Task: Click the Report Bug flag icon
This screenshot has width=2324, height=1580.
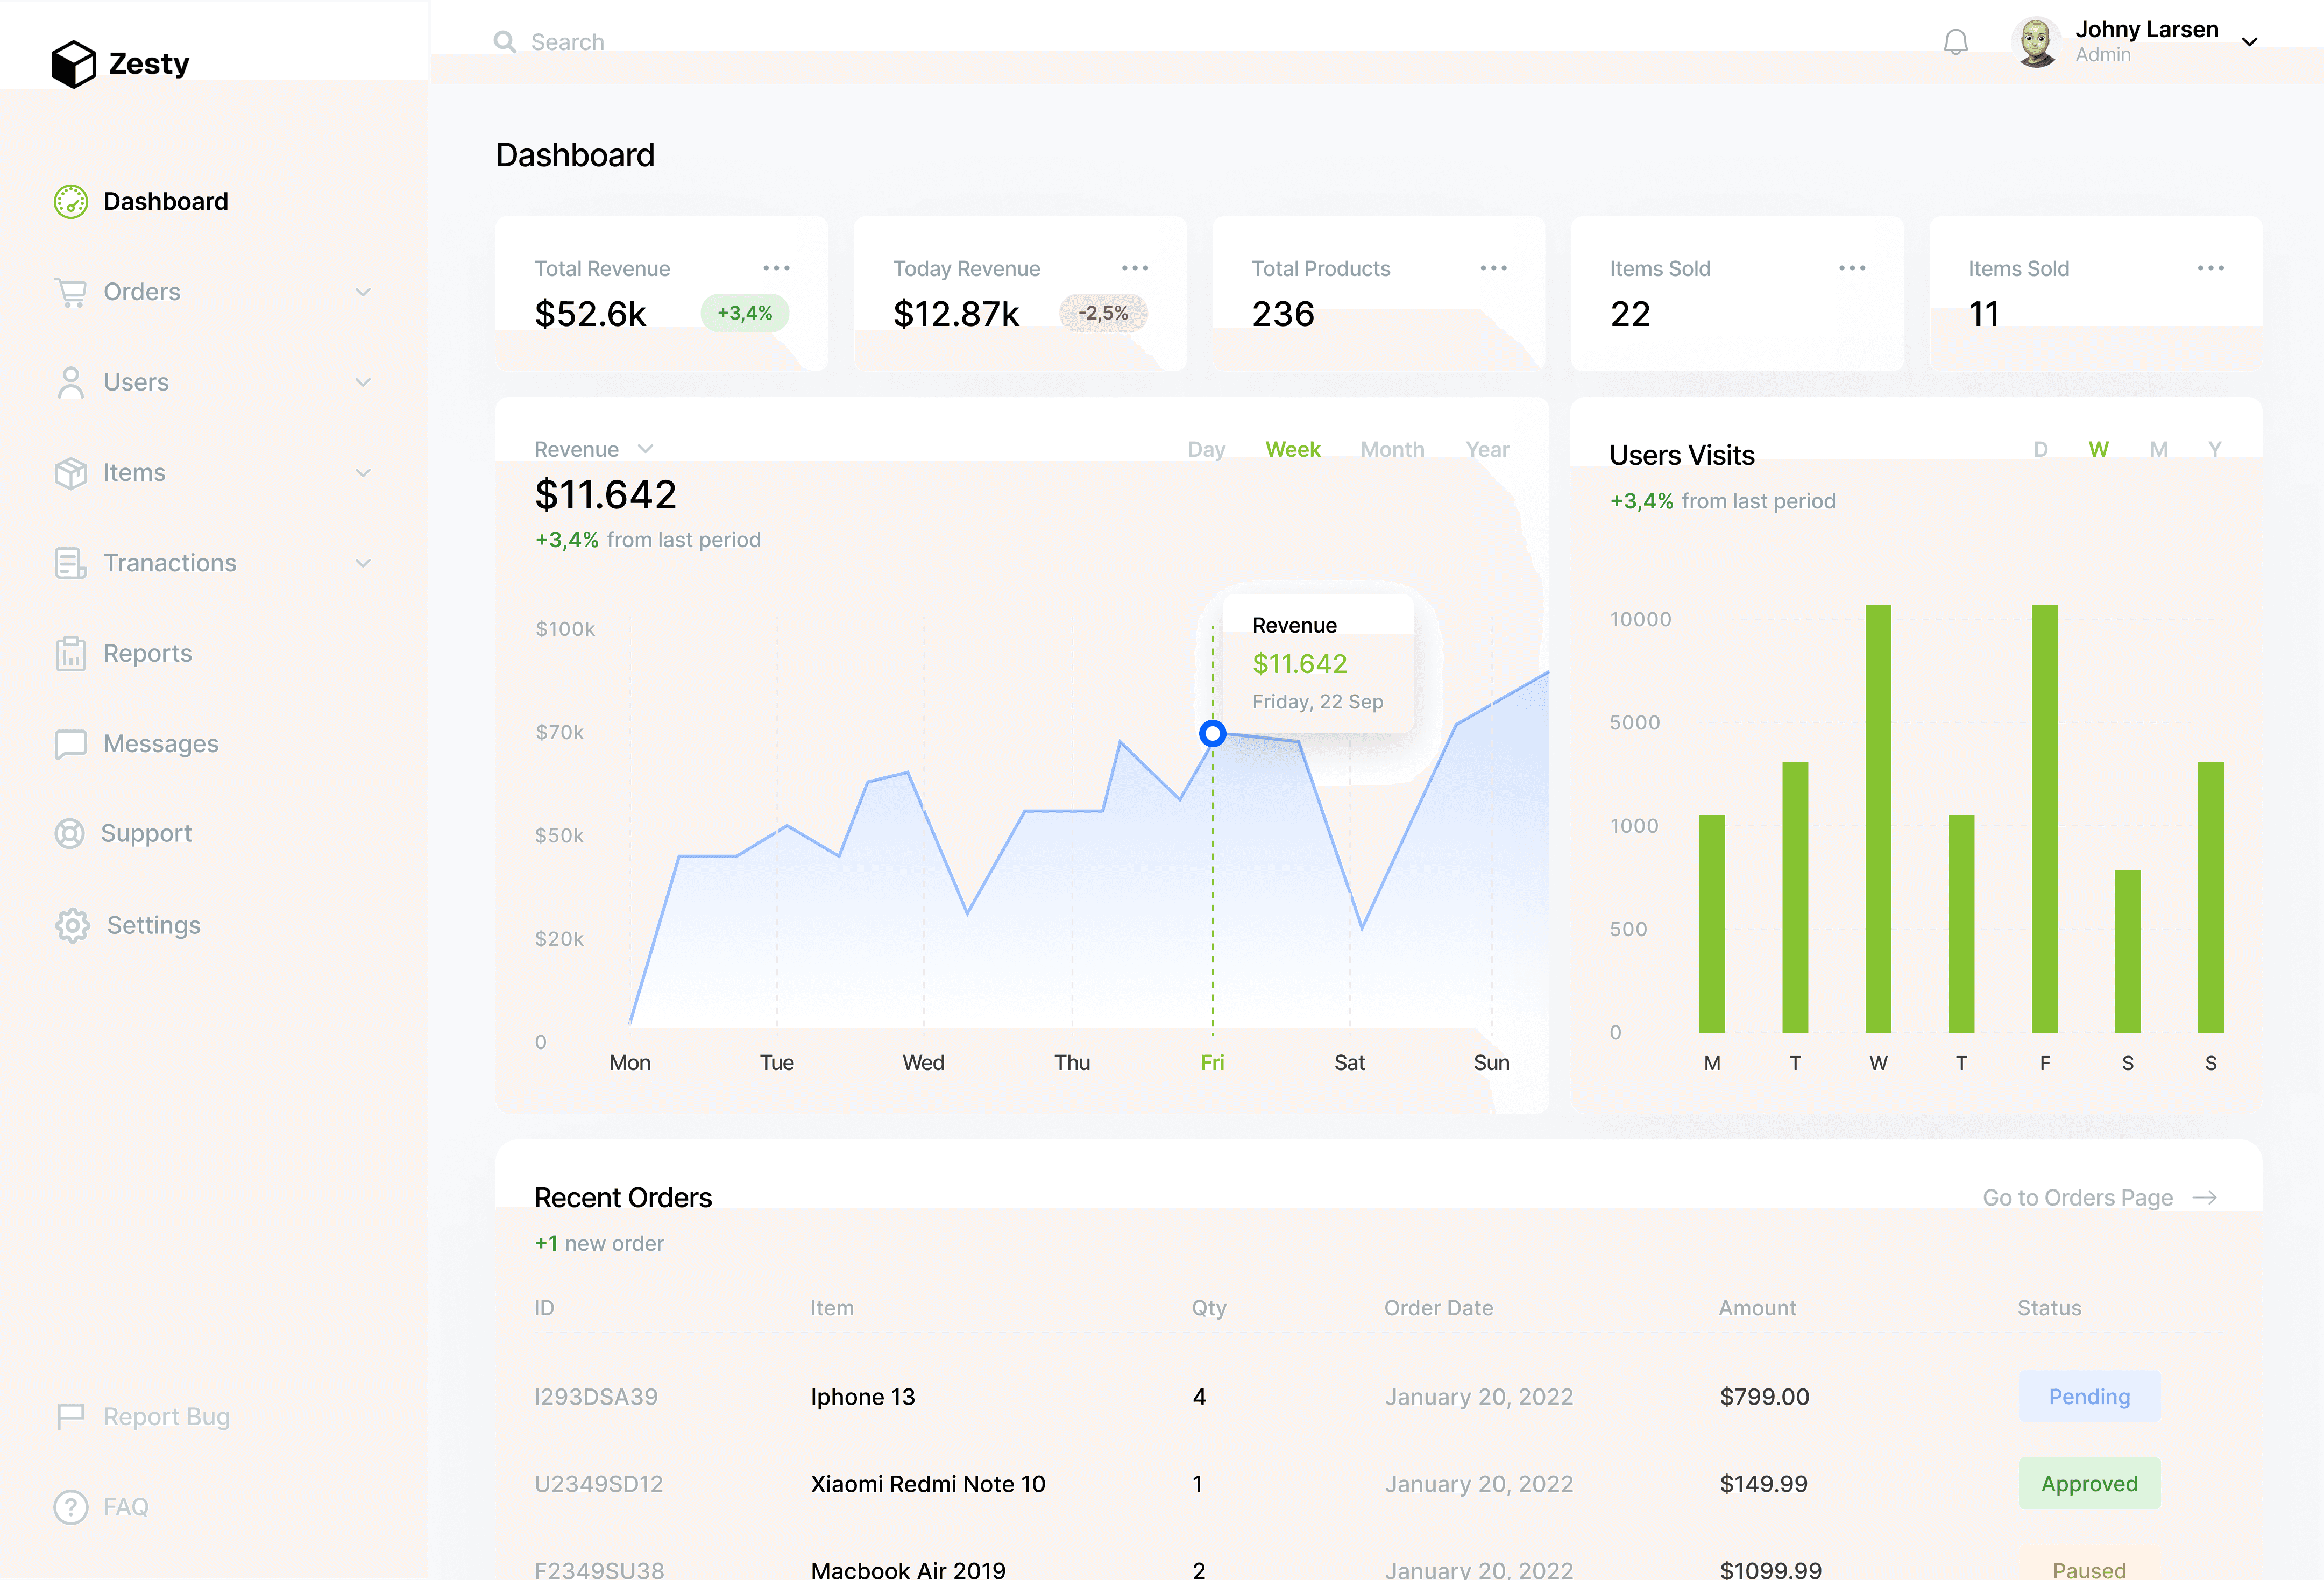Action: click(70, 1416)
